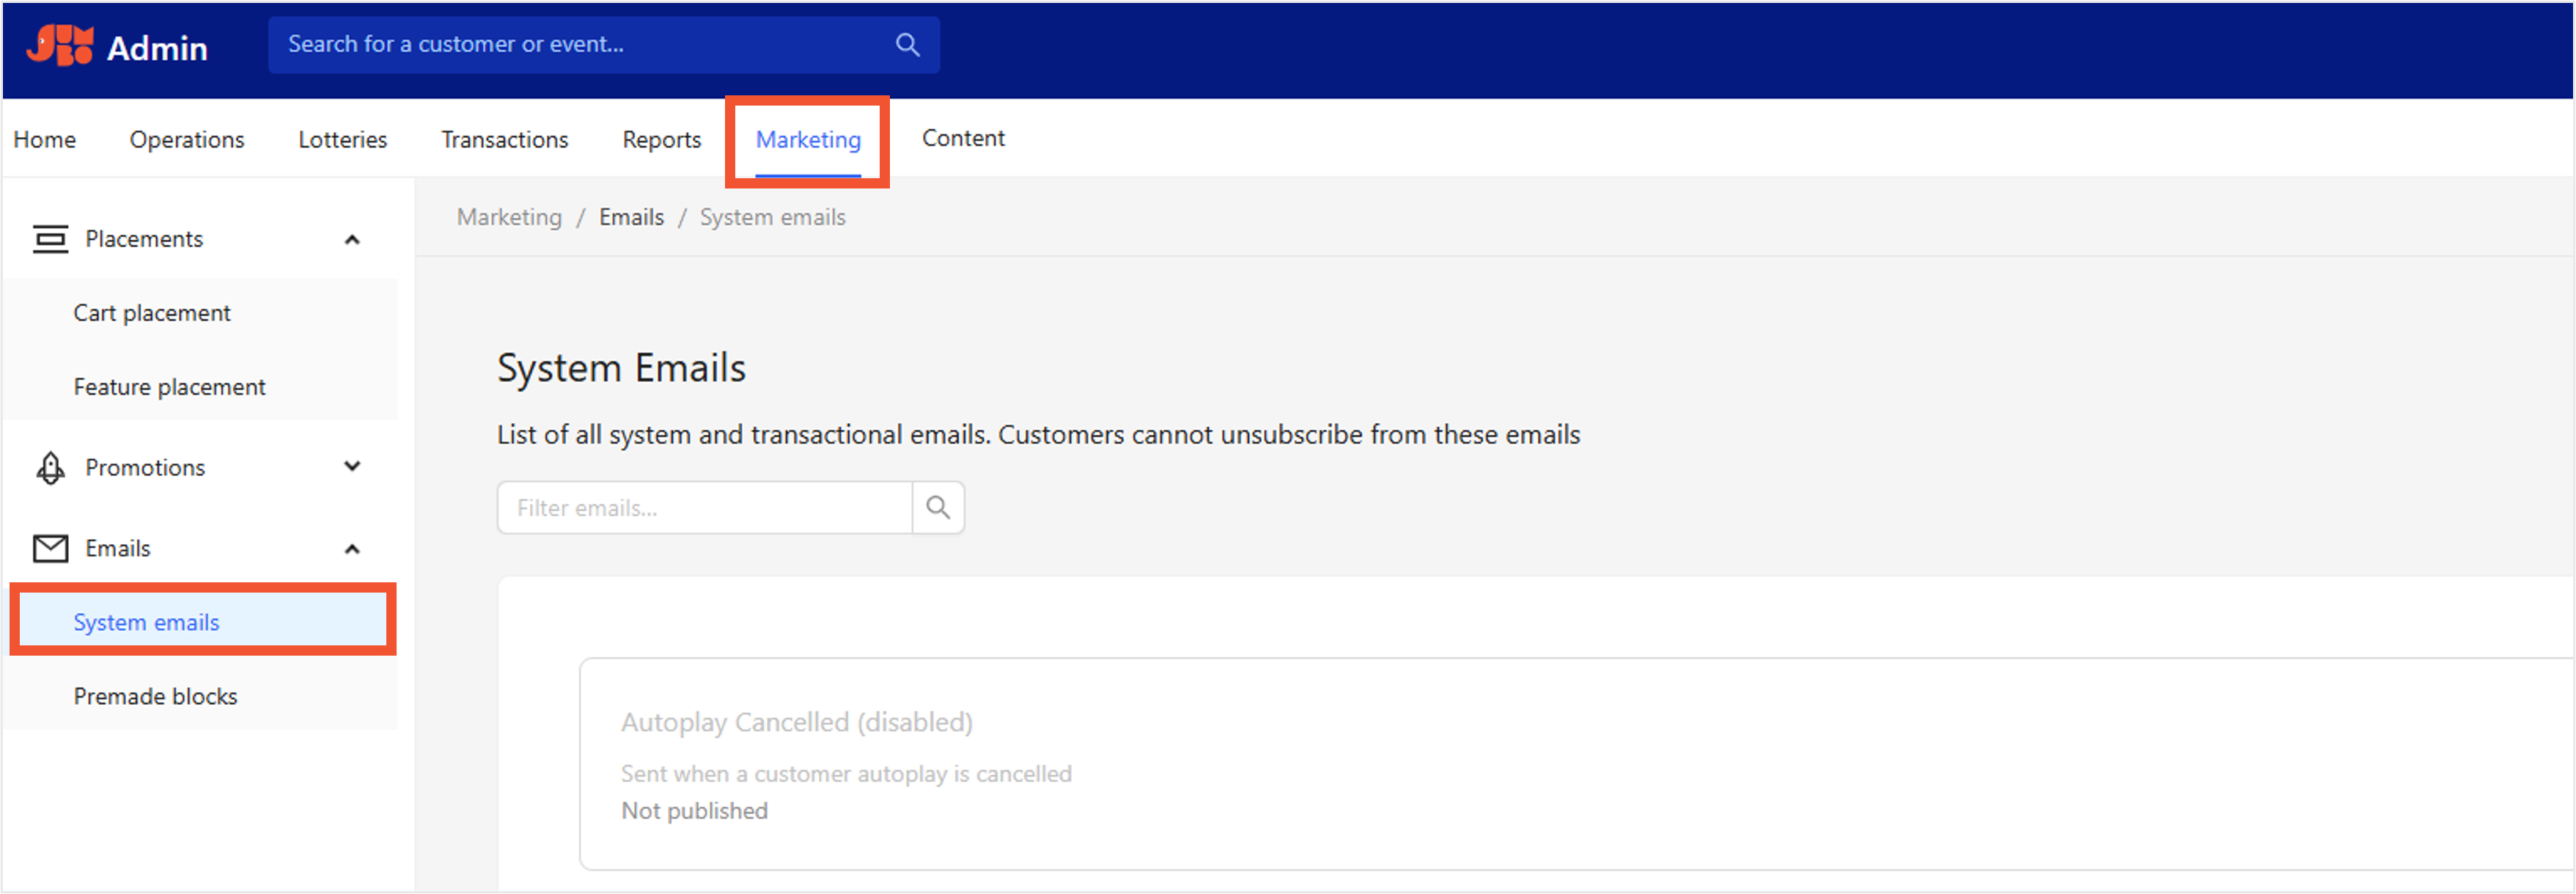This screenshot has height=894, width=2576.
Task: Click the Placements sidebar icon
Action: (x=50, y=239)
